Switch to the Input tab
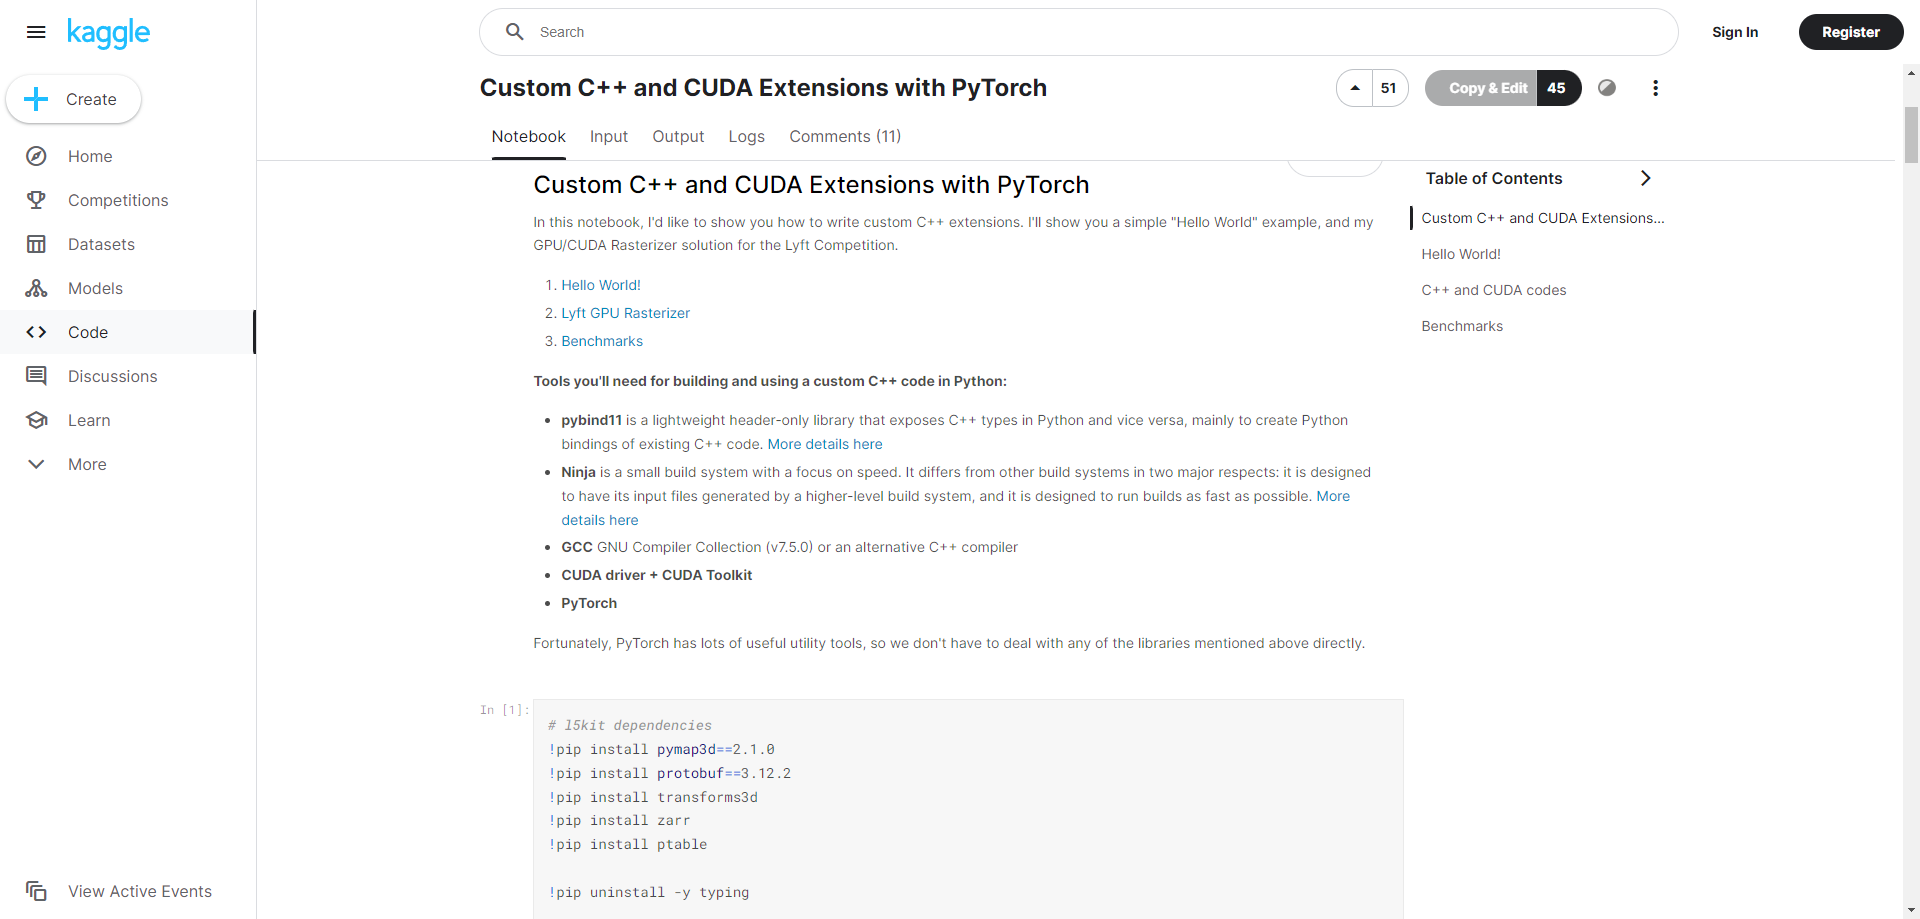The height and width of the screenshot is (919, 1920). [x=609, y=137]
